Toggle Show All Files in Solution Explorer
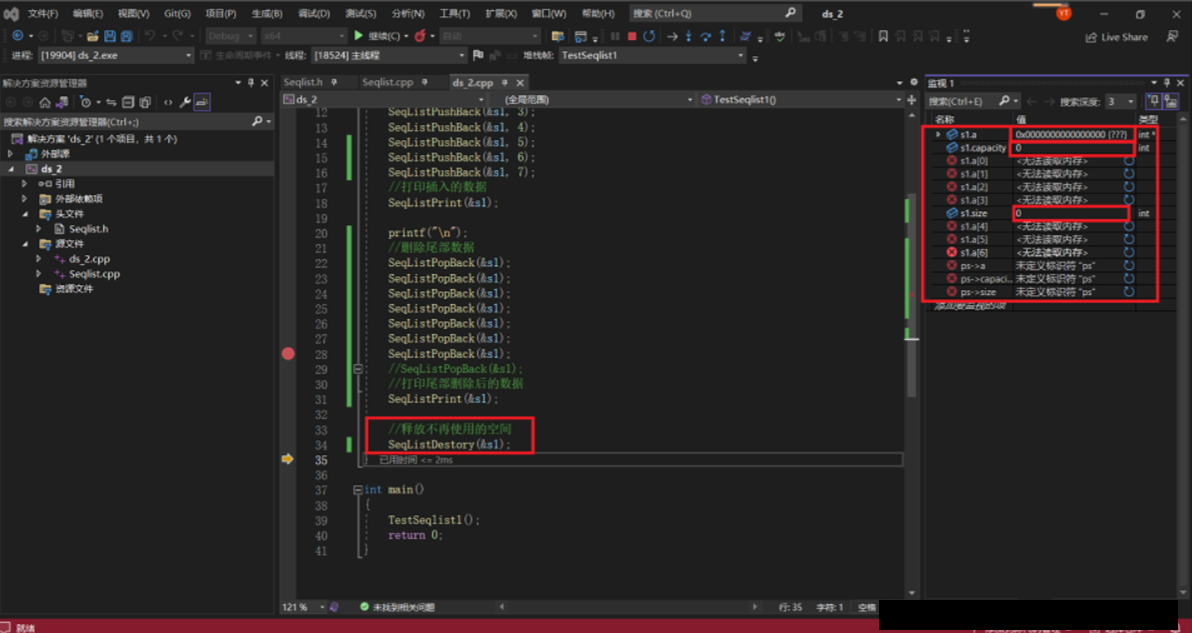The height and width of the screenshot is (633, 1192). click(x=144, y=103)
